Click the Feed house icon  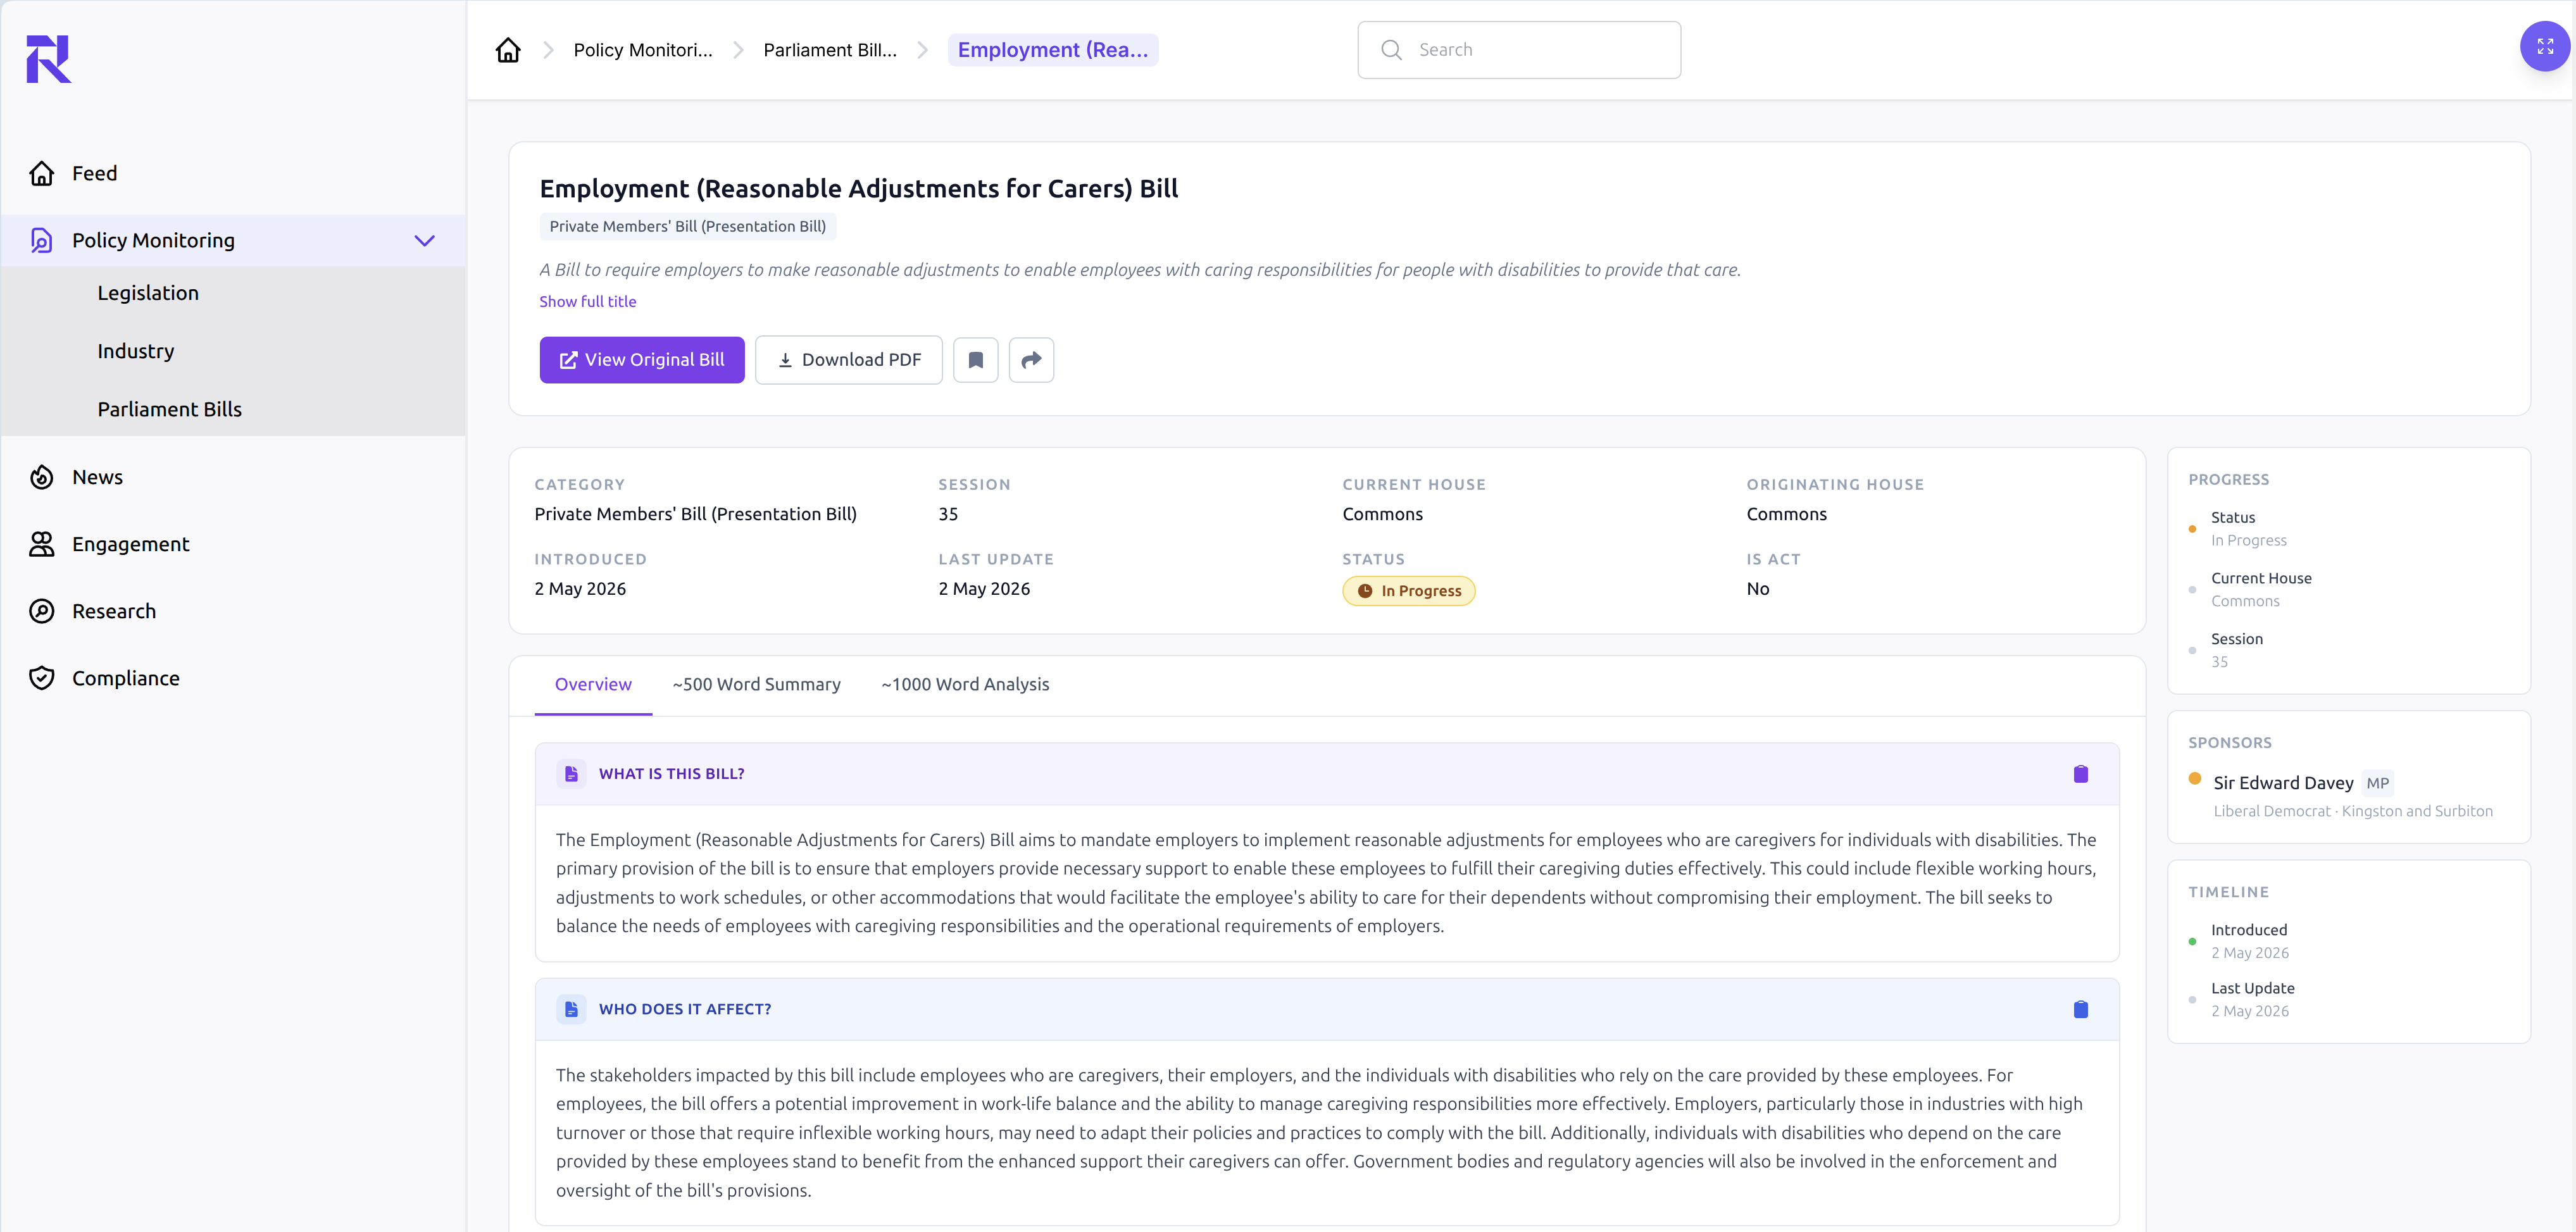(x=41, y=173)
